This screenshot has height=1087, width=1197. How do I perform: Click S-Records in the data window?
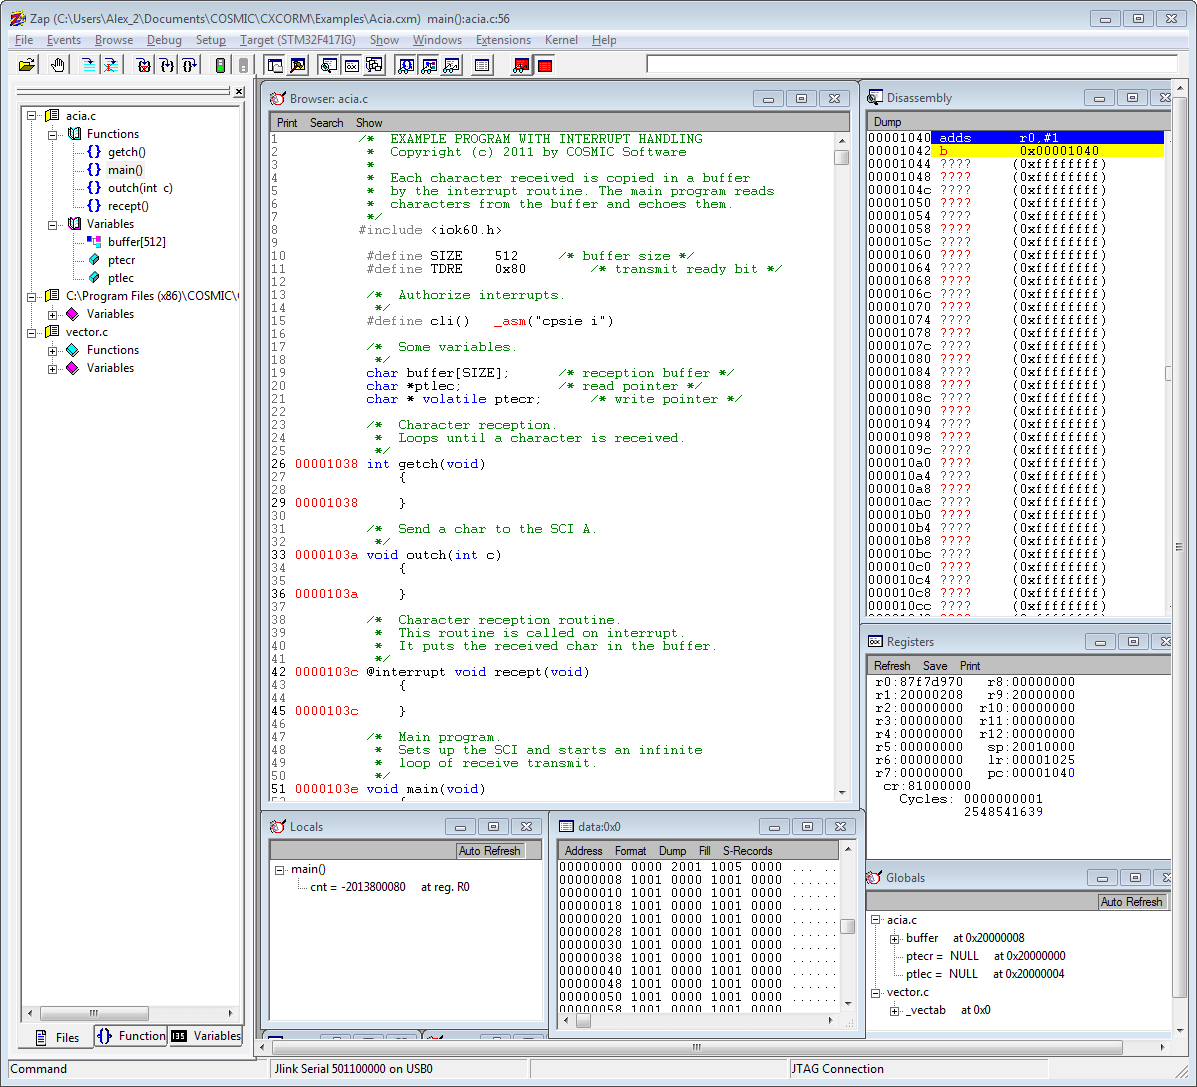tap(747, 851)
